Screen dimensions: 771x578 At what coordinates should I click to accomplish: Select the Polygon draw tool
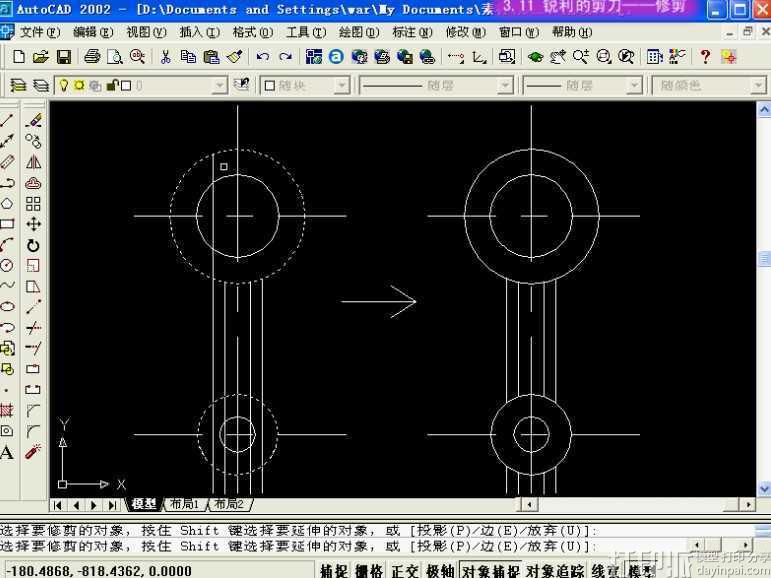[7, 204]
